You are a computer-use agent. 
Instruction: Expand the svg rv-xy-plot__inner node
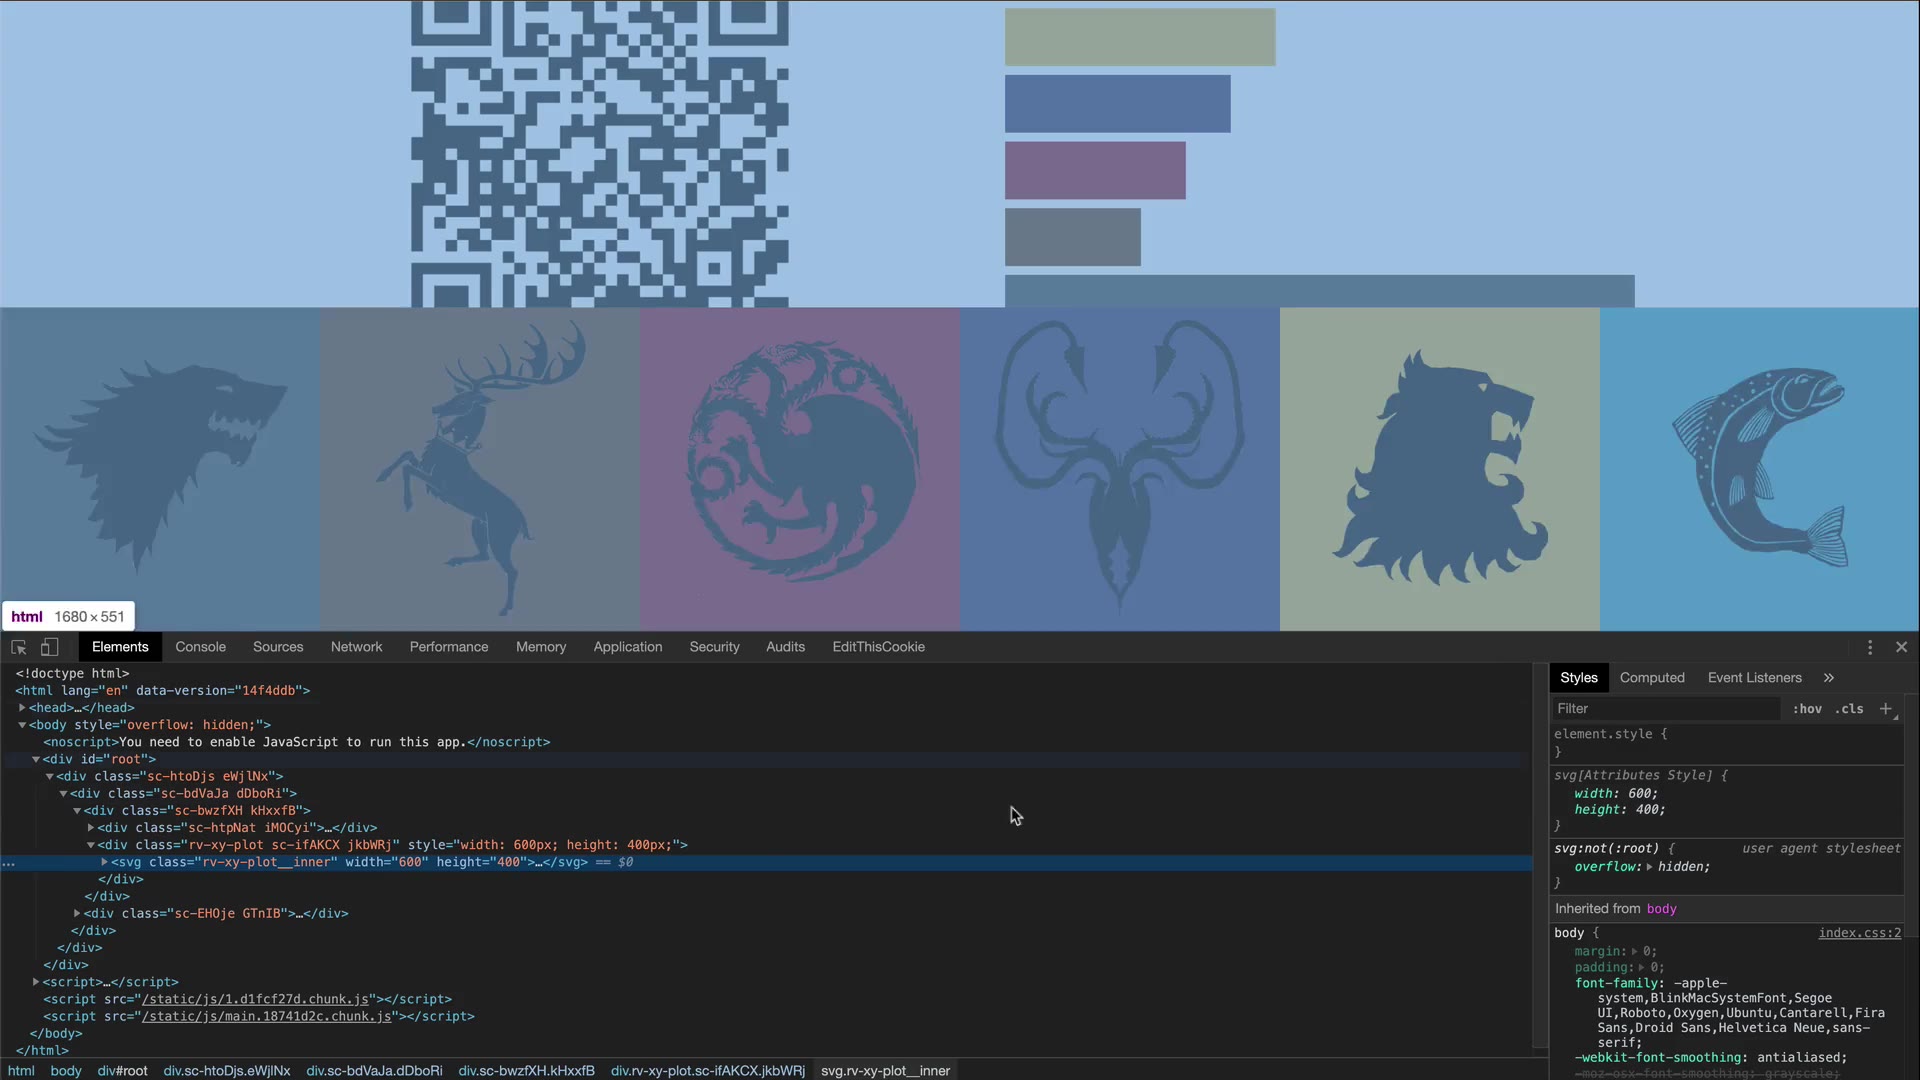point(104,862)
